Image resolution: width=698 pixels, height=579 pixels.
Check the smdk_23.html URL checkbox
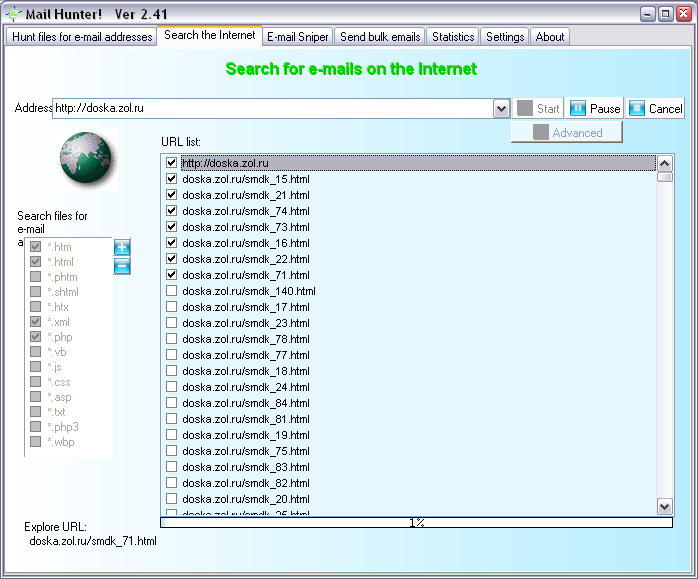point(171,323)
